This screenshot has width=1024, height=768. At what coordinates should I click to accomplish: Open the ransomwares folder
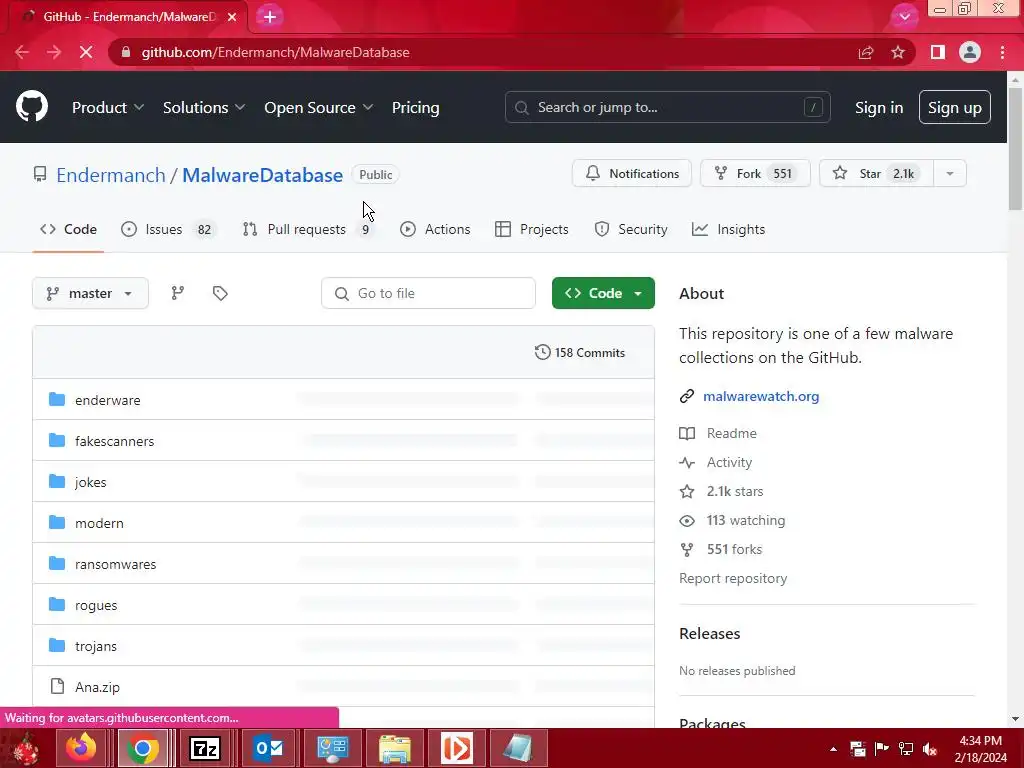click(x=116, y=565)
